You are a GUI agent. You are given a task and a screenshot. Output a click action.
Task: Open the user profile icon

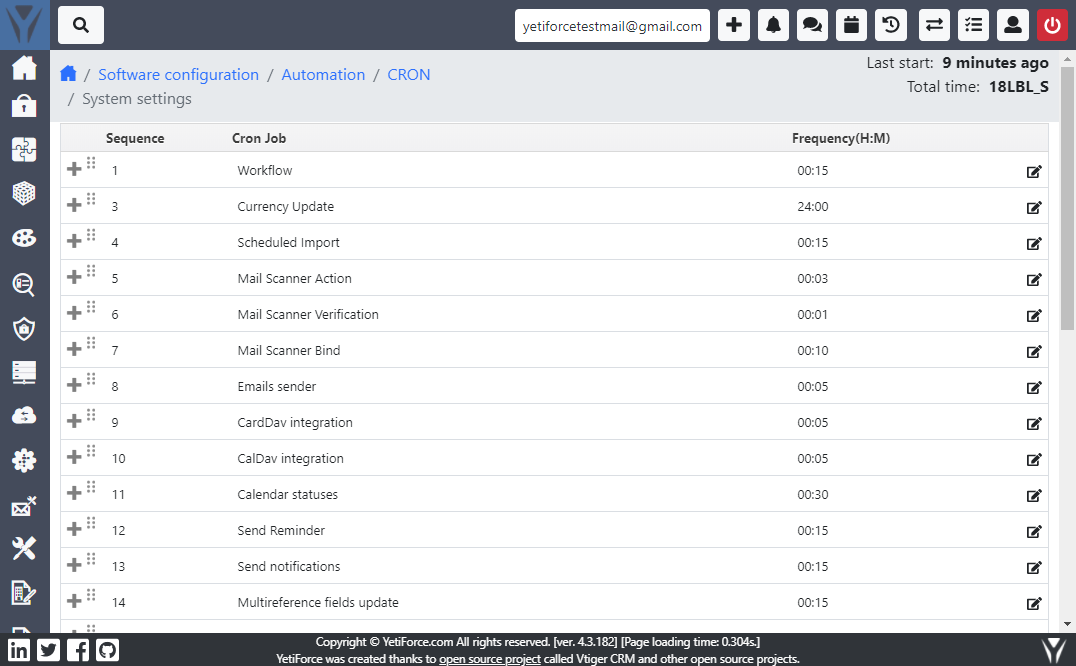pyautogui.click(x=1013, y=25)
